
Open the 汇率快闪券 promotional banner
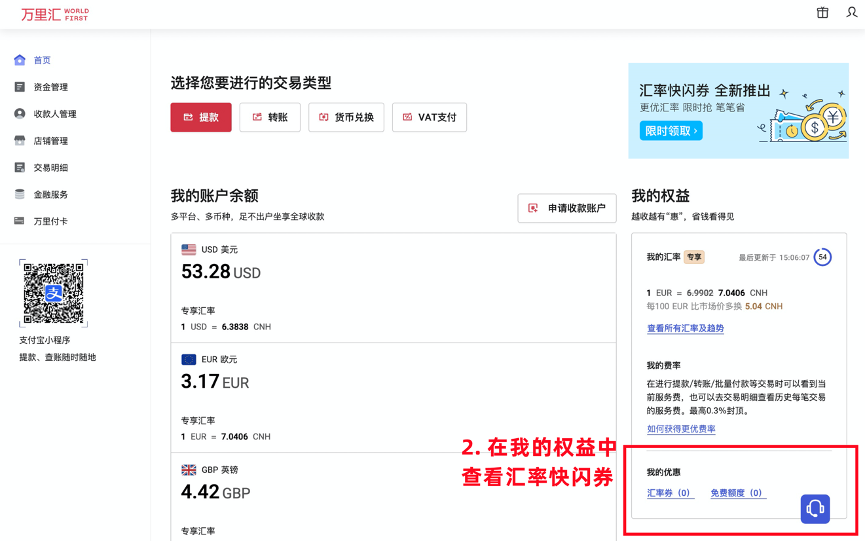[x=738, y=110]
